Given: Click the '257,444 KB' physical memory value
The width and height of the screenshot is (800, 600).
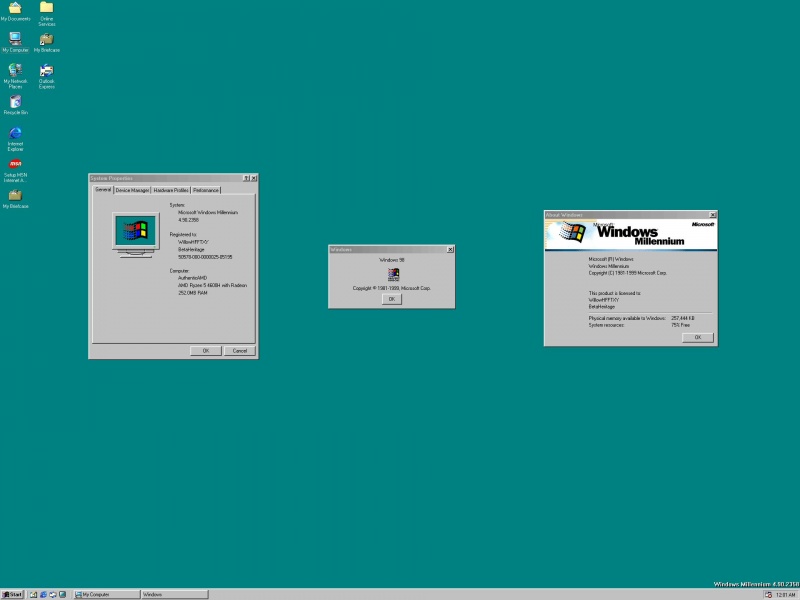Looking at the screenshot, I should (x=683, y=318).
